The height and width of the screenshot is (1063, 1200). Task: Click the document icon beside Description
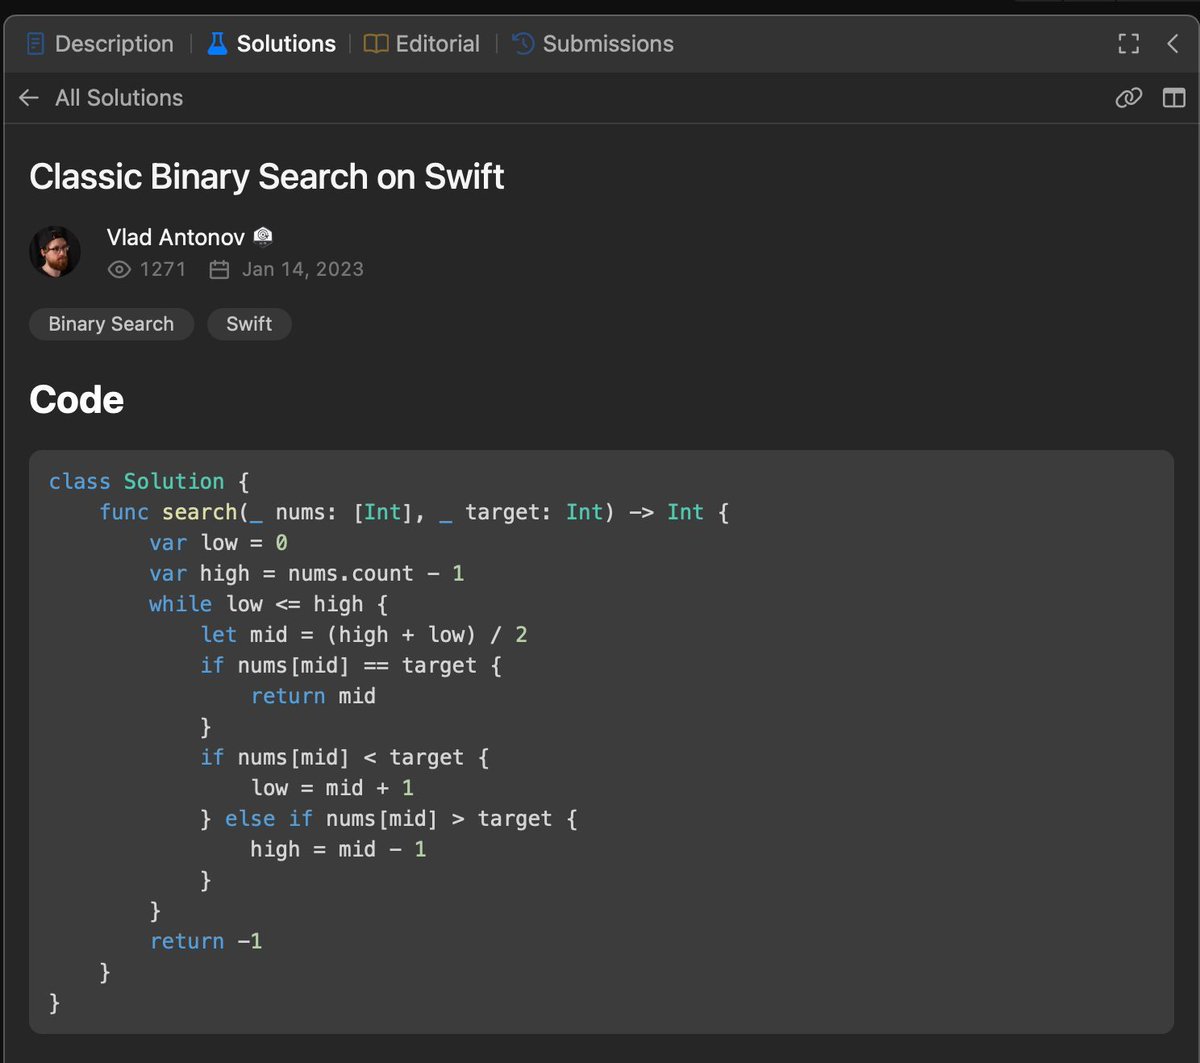point(36,43)
